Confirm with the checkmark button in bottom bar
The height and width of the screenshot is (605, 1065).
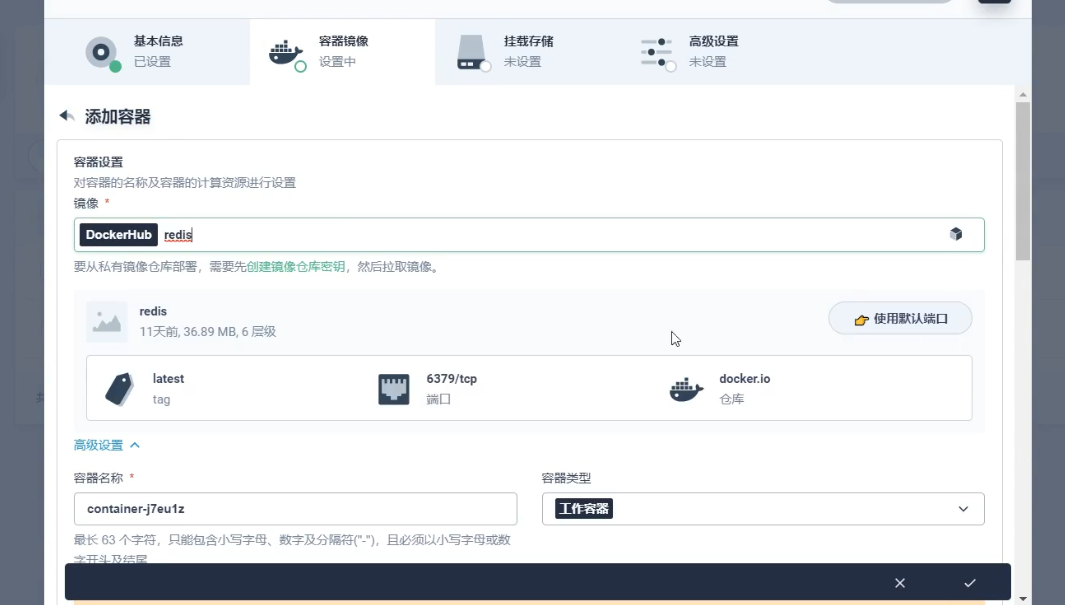pyautogui.click(x=970, y=583)
